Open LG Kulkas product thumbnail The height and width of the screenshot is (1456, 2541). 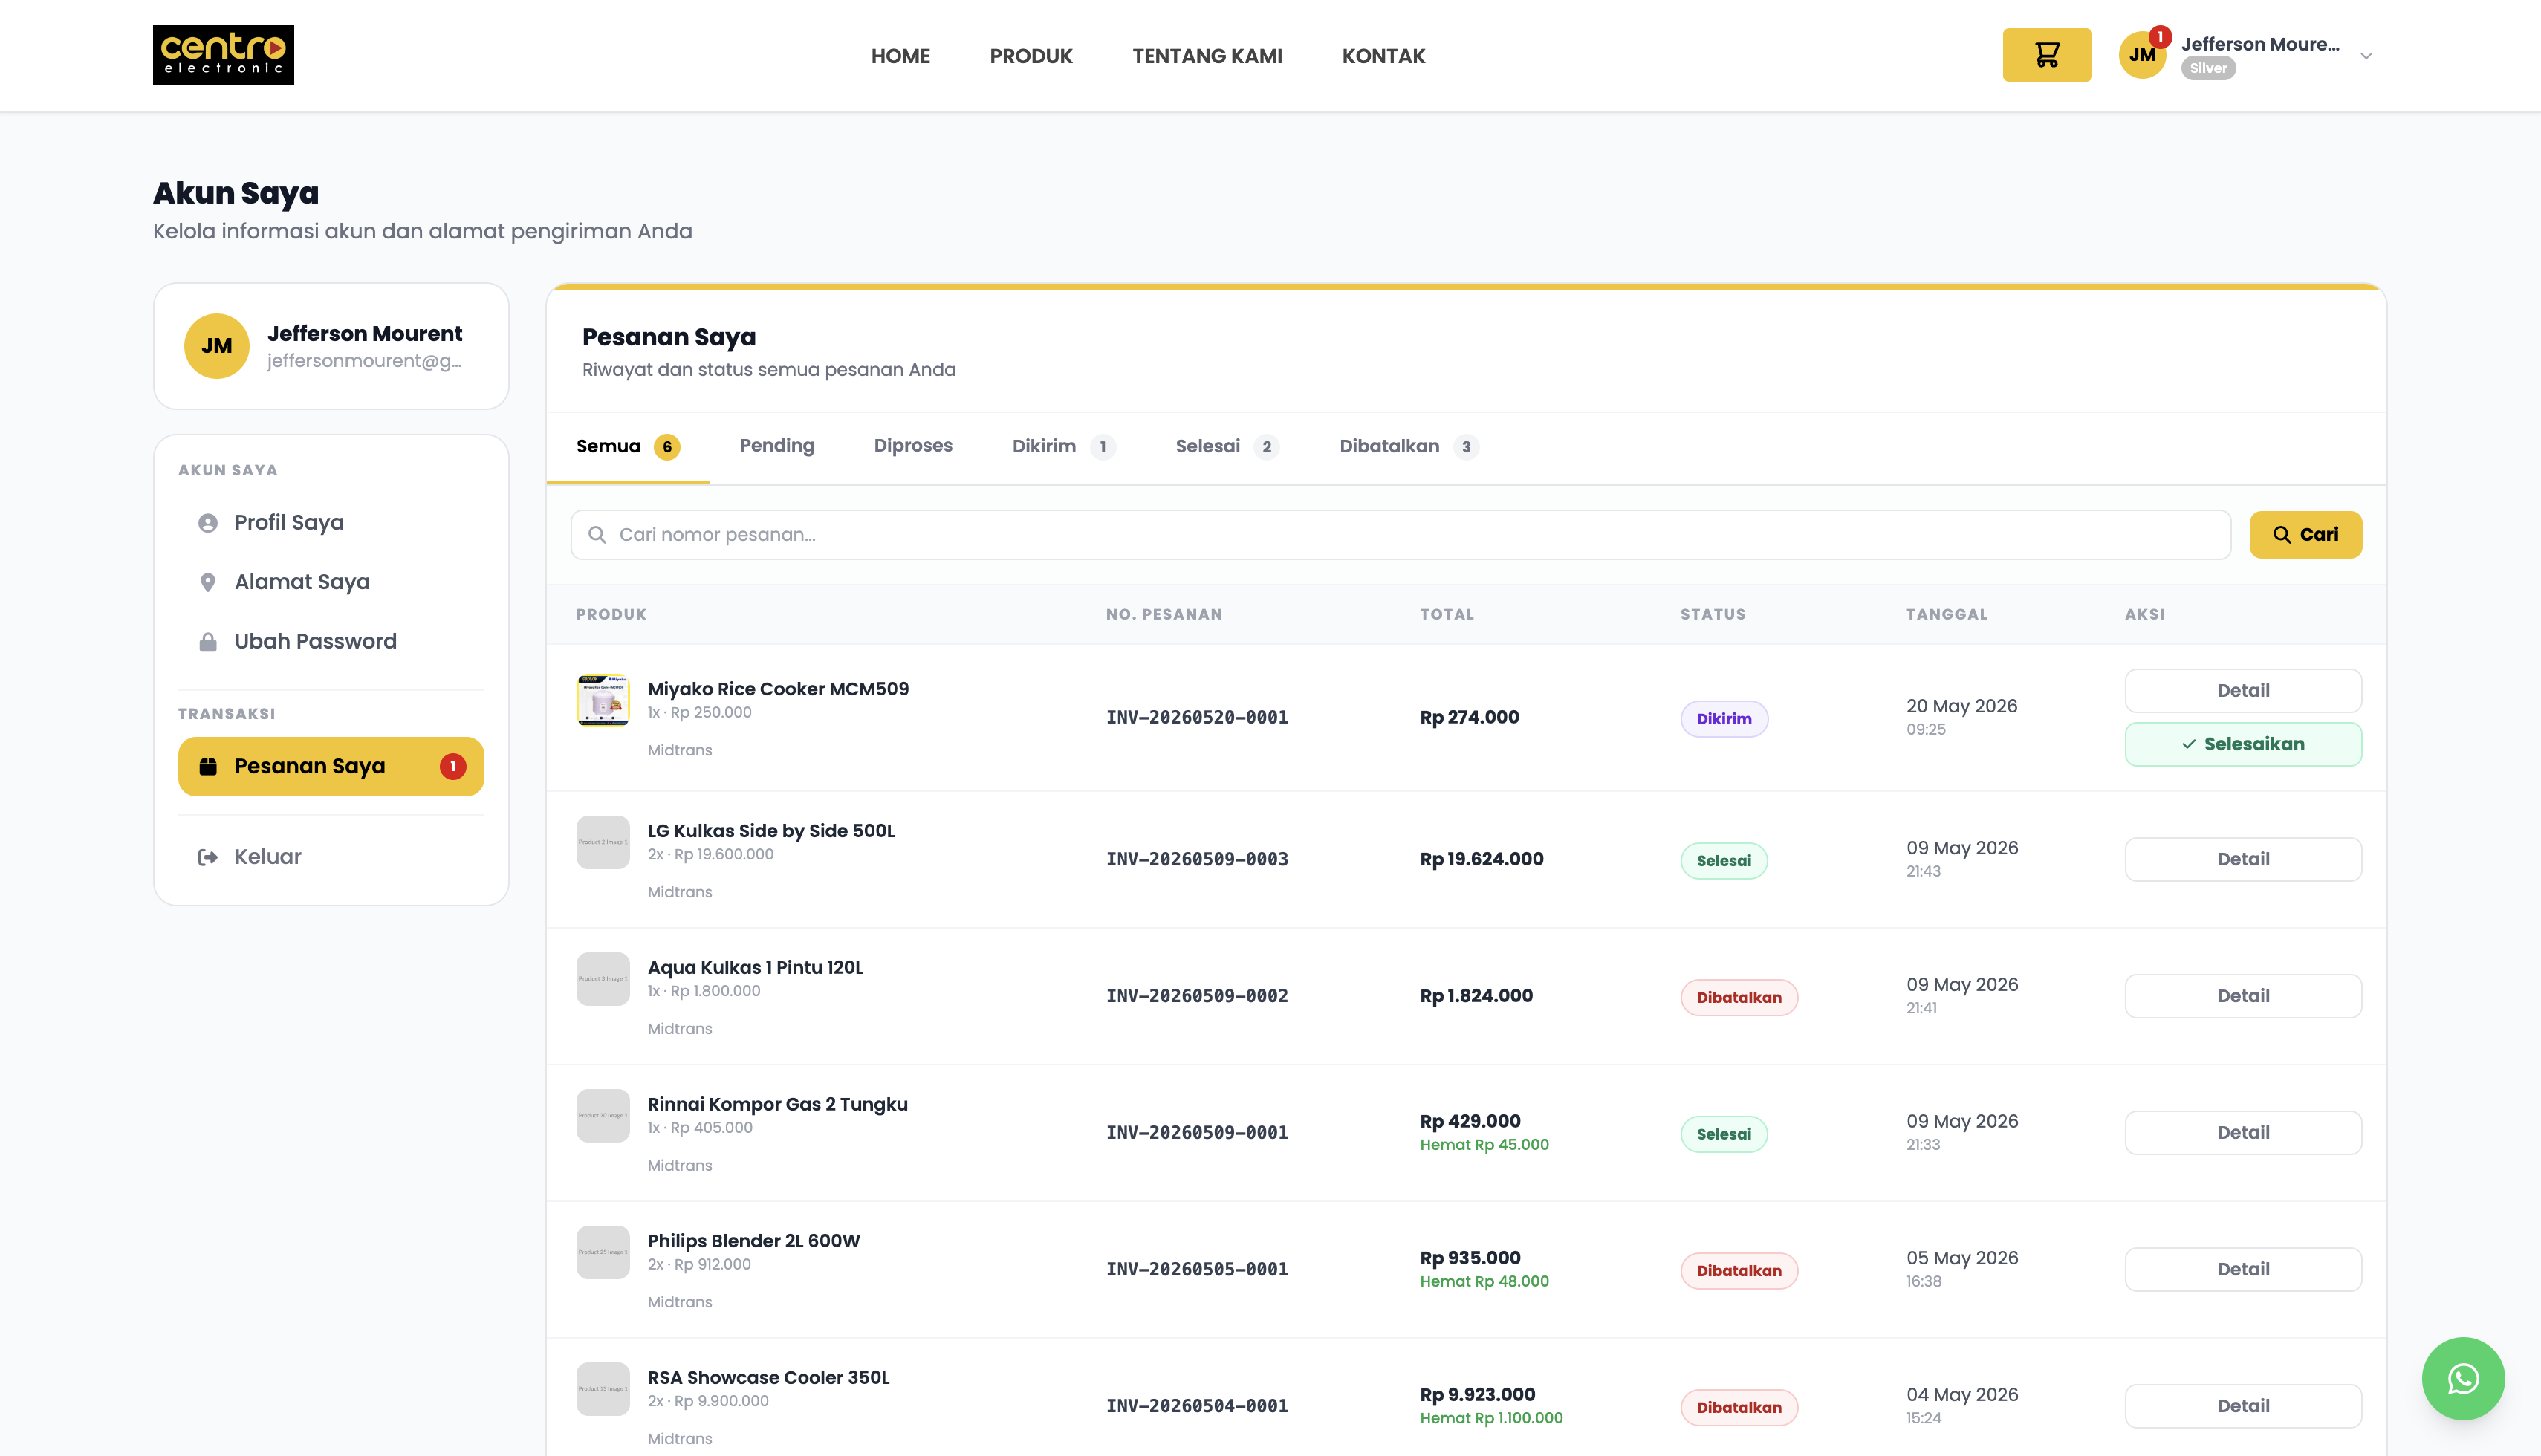(x=603, y=842)
